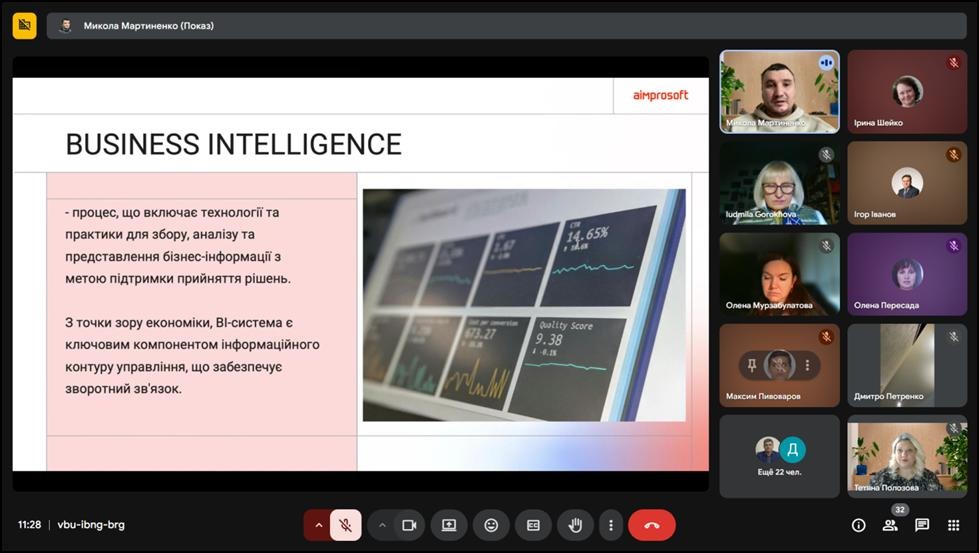Open the more options menu
Screen dimensions: 979x553
[x=610, y=525]
